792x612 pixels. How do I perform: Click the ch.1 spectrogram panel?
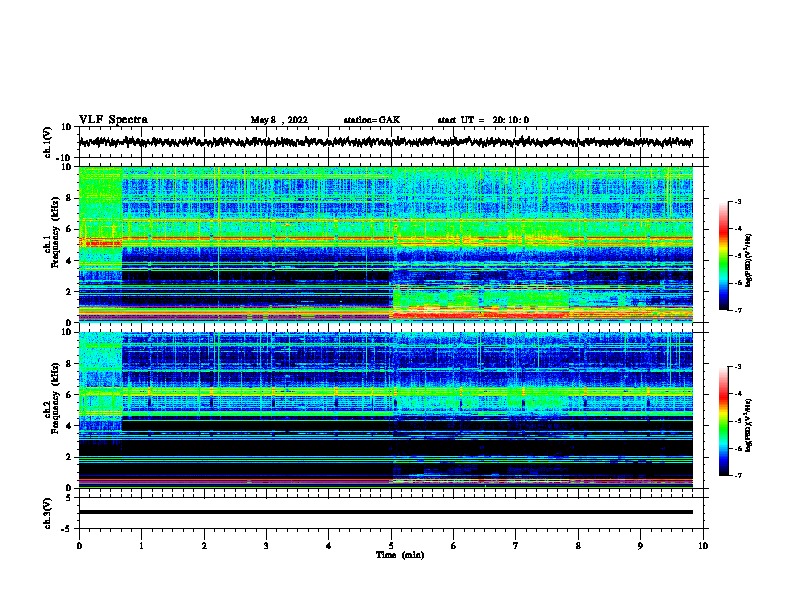pos(386,244)
